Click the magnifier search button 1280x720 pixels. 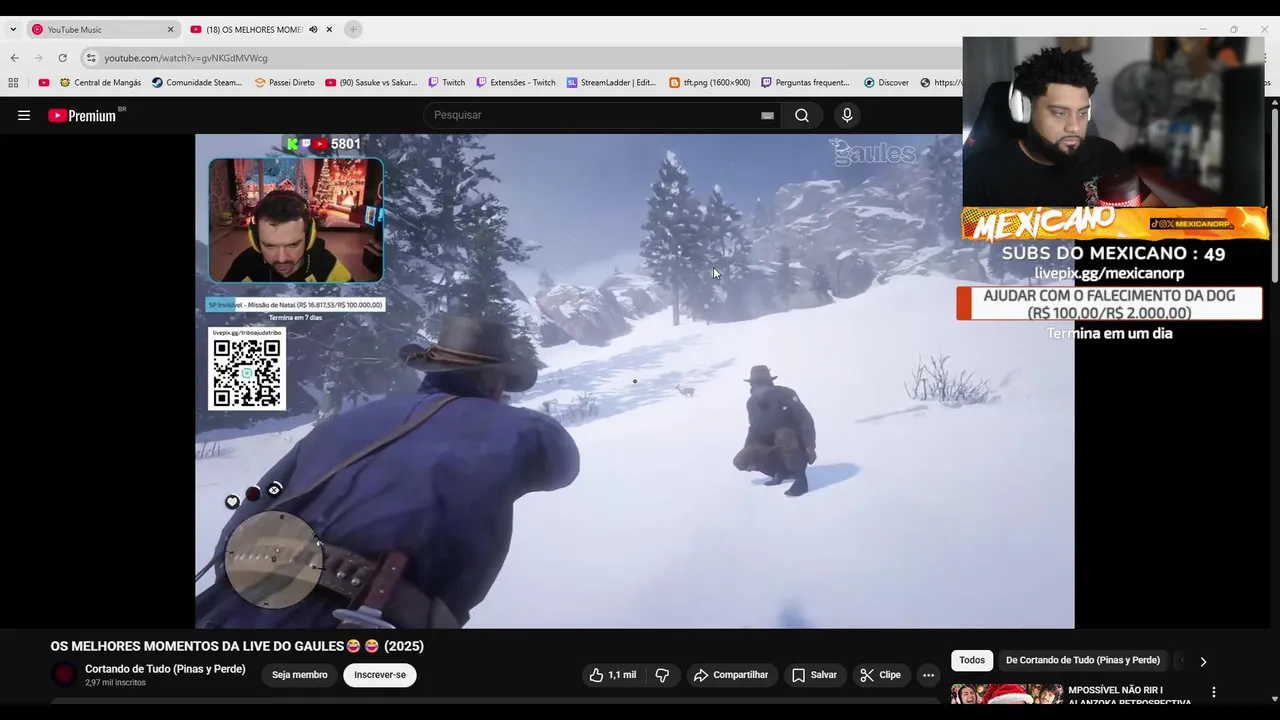point(802,115)
